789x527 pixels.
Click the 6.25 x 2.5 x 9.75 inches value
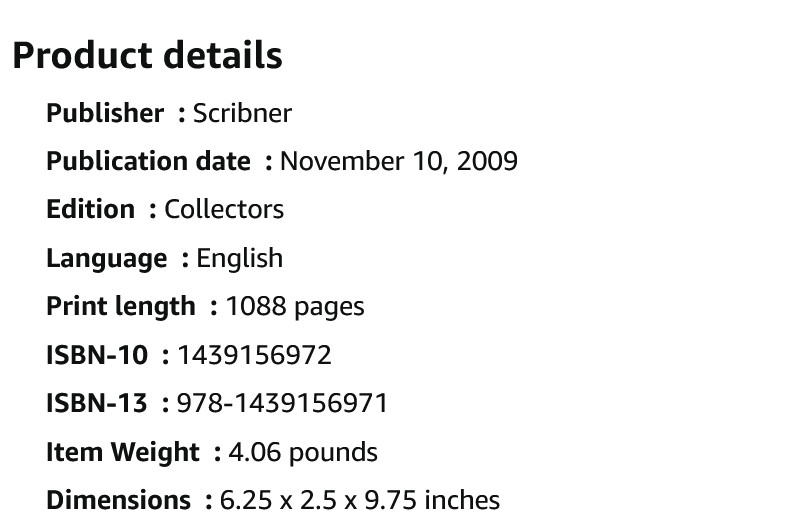360,500
